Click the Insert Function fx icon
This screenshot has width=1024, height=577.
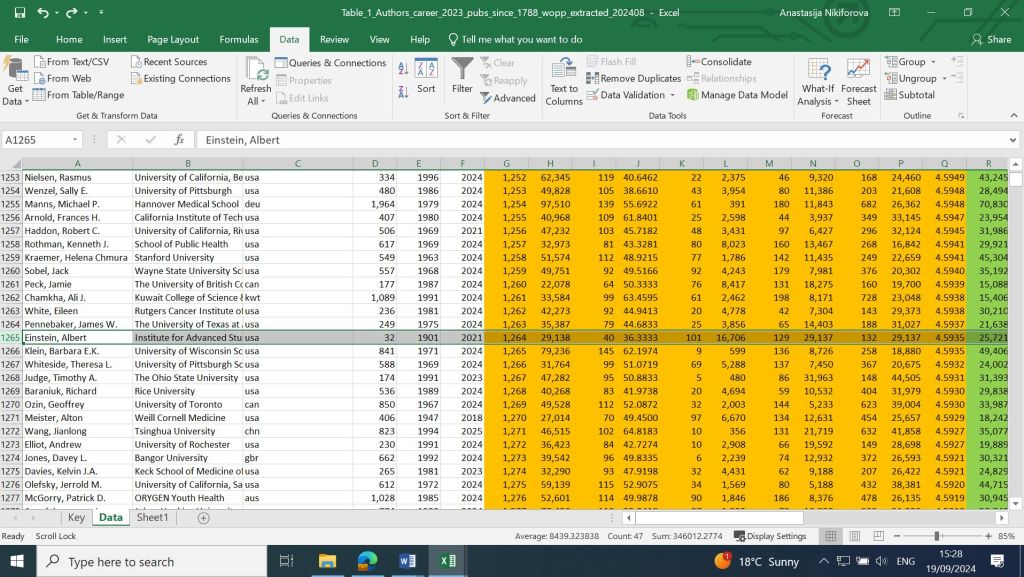point(179,140)
